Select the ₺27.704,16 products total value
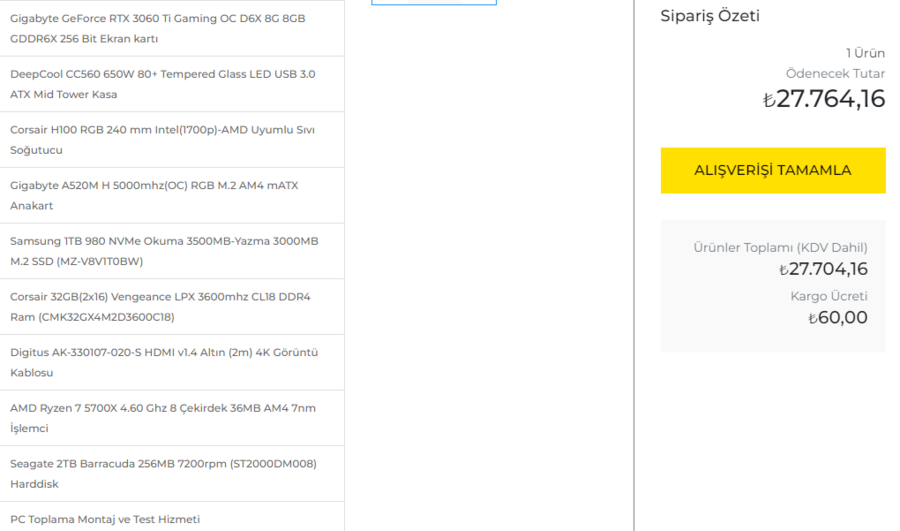 (823, 268)
